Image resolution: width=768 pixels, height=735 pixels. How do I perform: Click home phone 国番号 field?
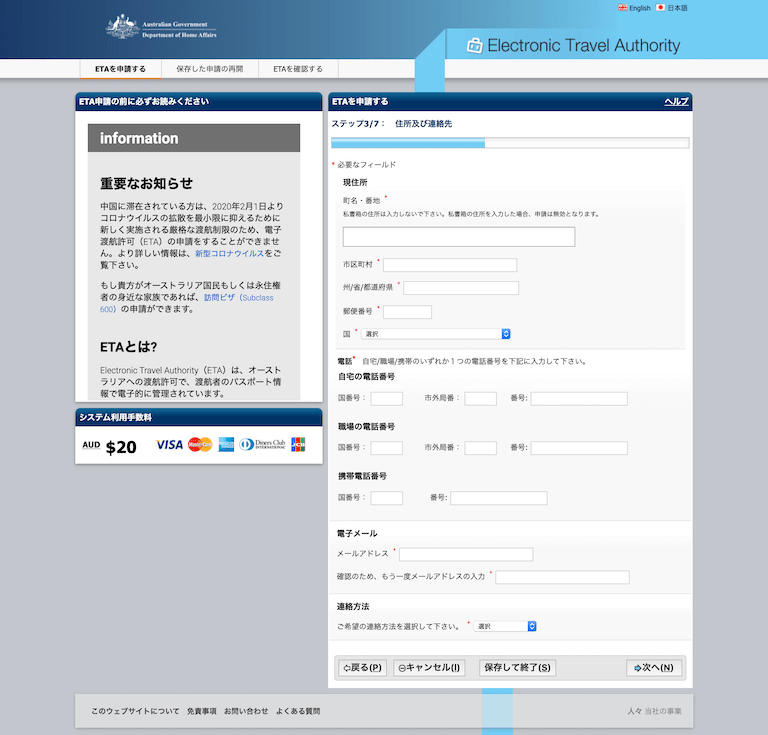click(x=386, y=399)
